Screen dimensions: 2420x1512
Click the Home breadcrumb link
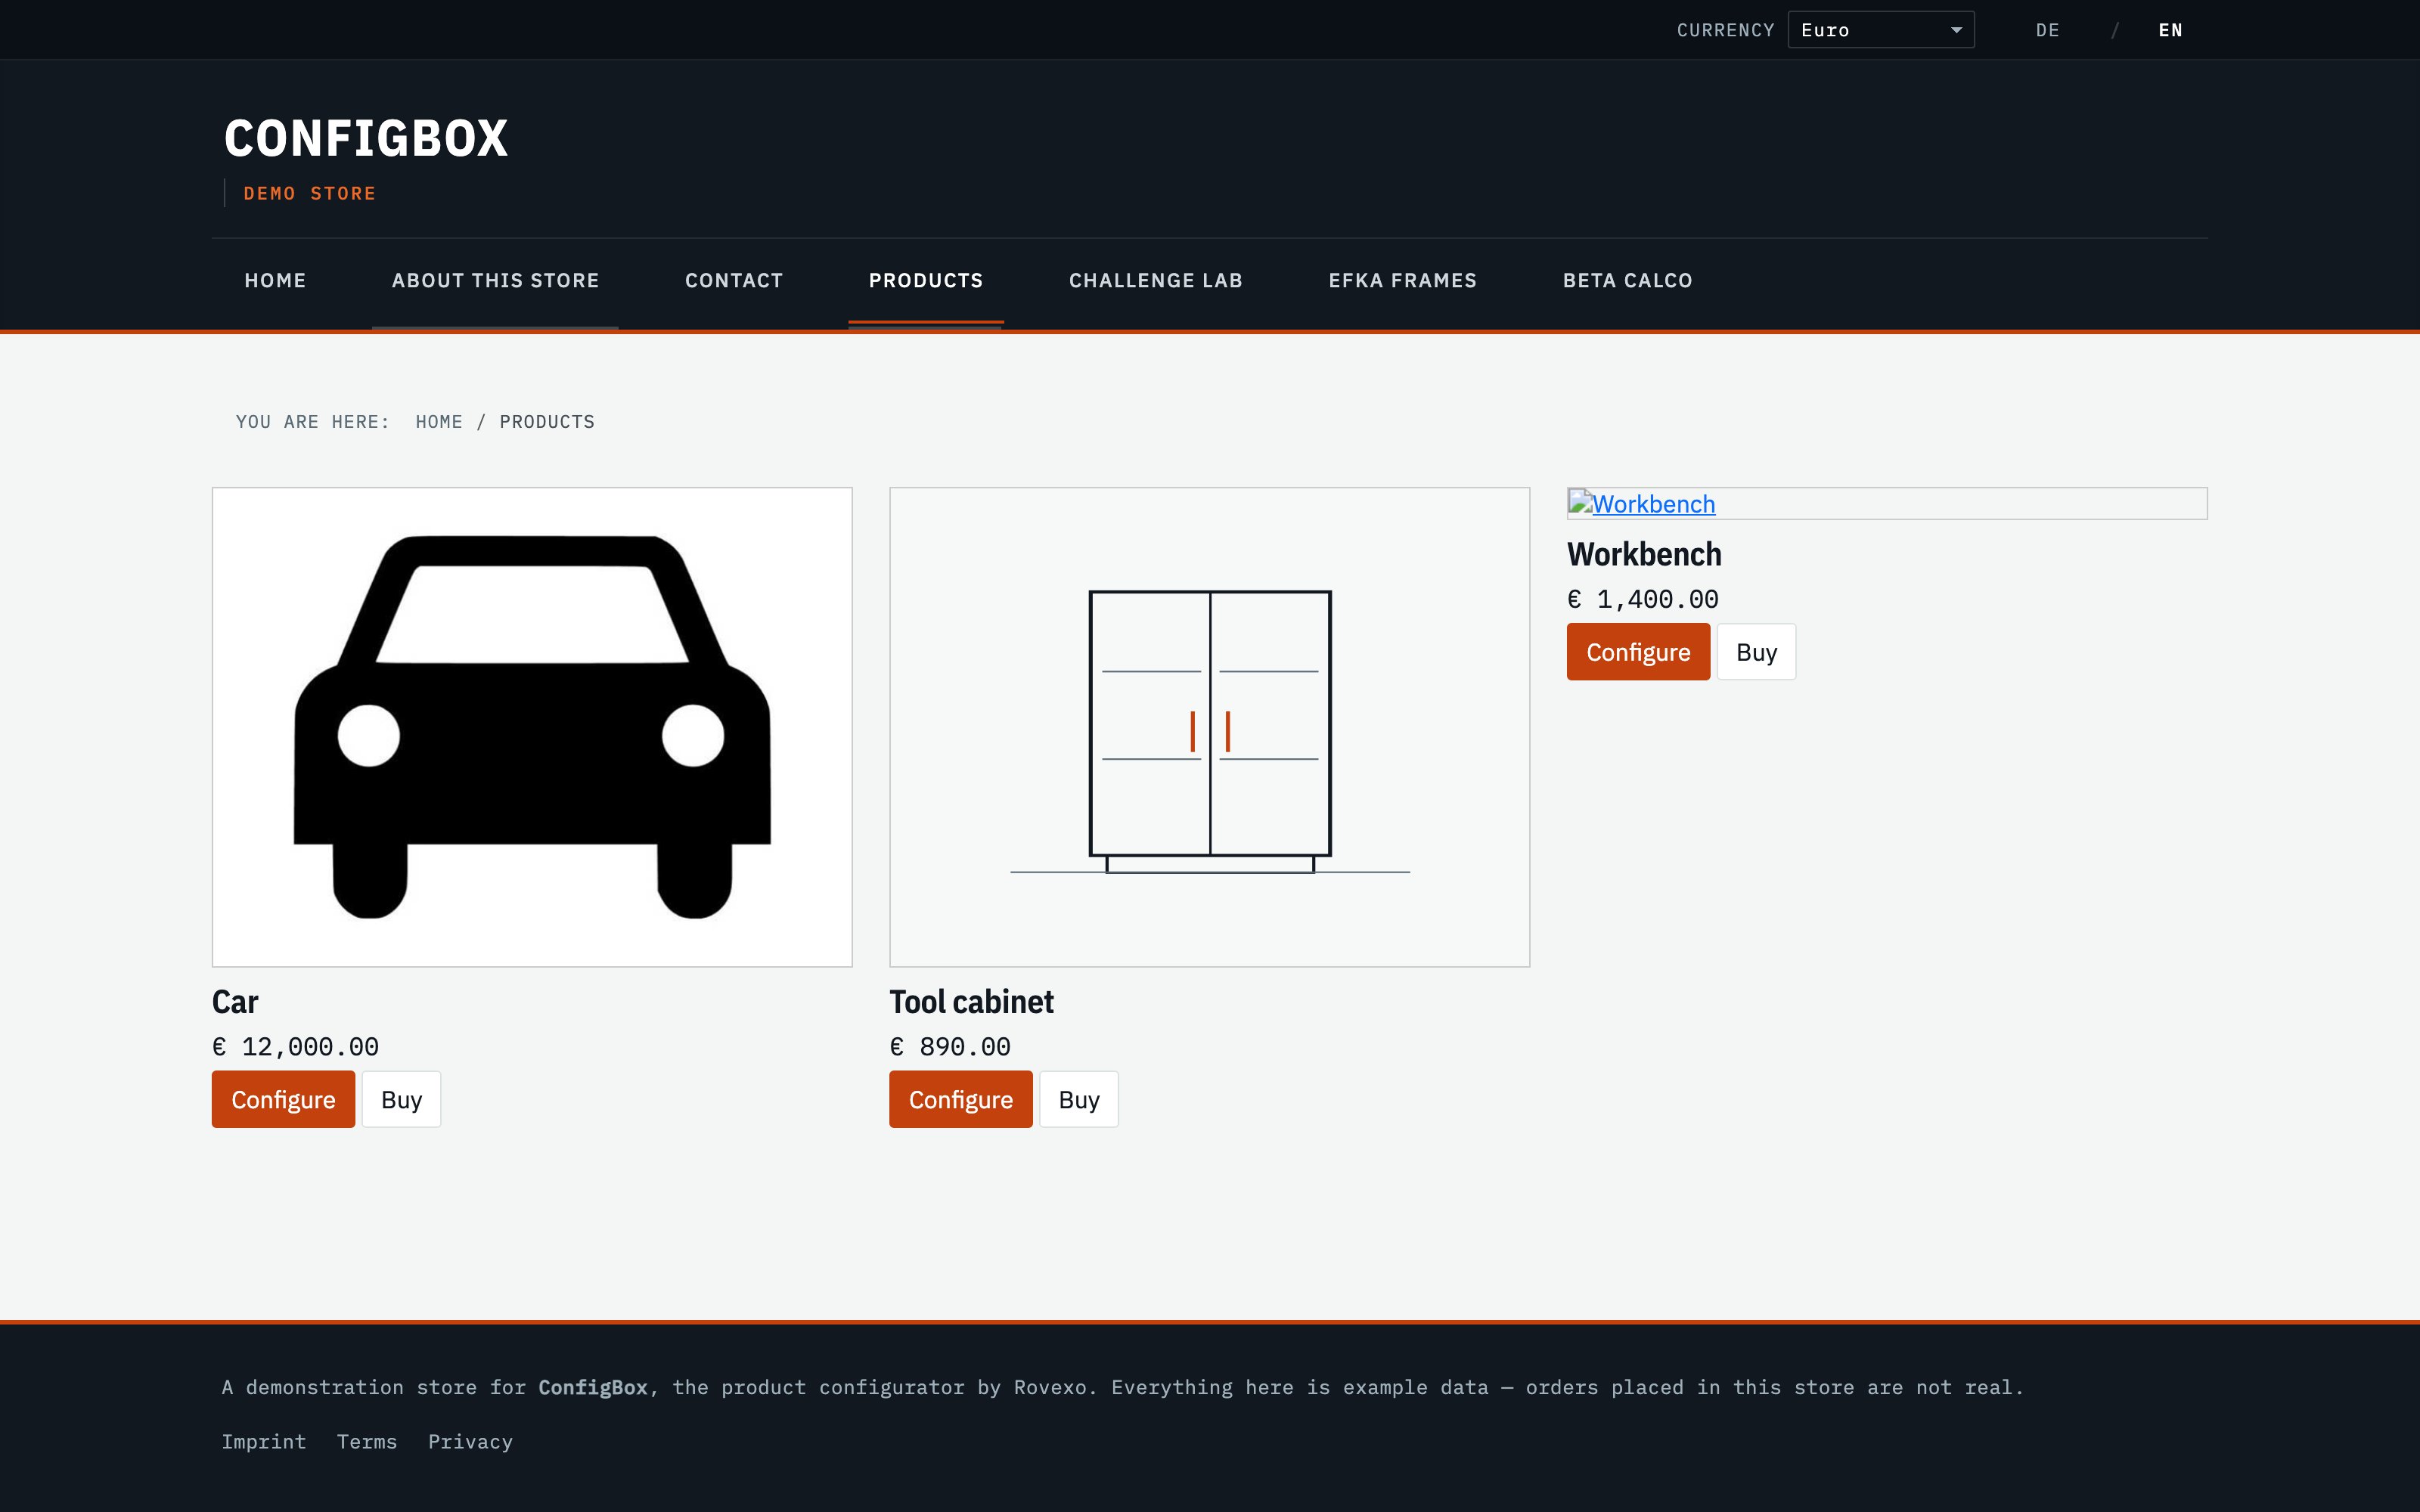pos(439,422)
